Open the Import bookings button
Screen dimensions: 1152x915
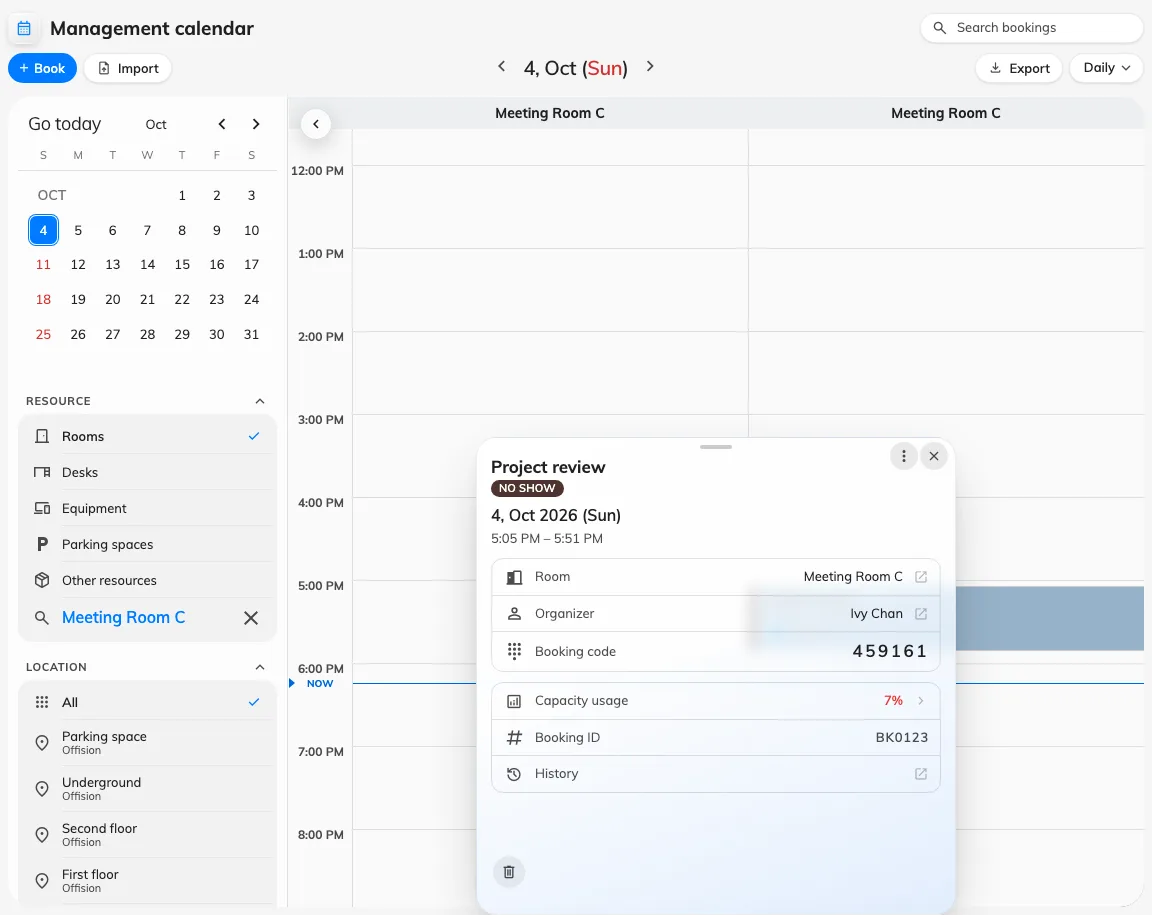pos(128,68)
